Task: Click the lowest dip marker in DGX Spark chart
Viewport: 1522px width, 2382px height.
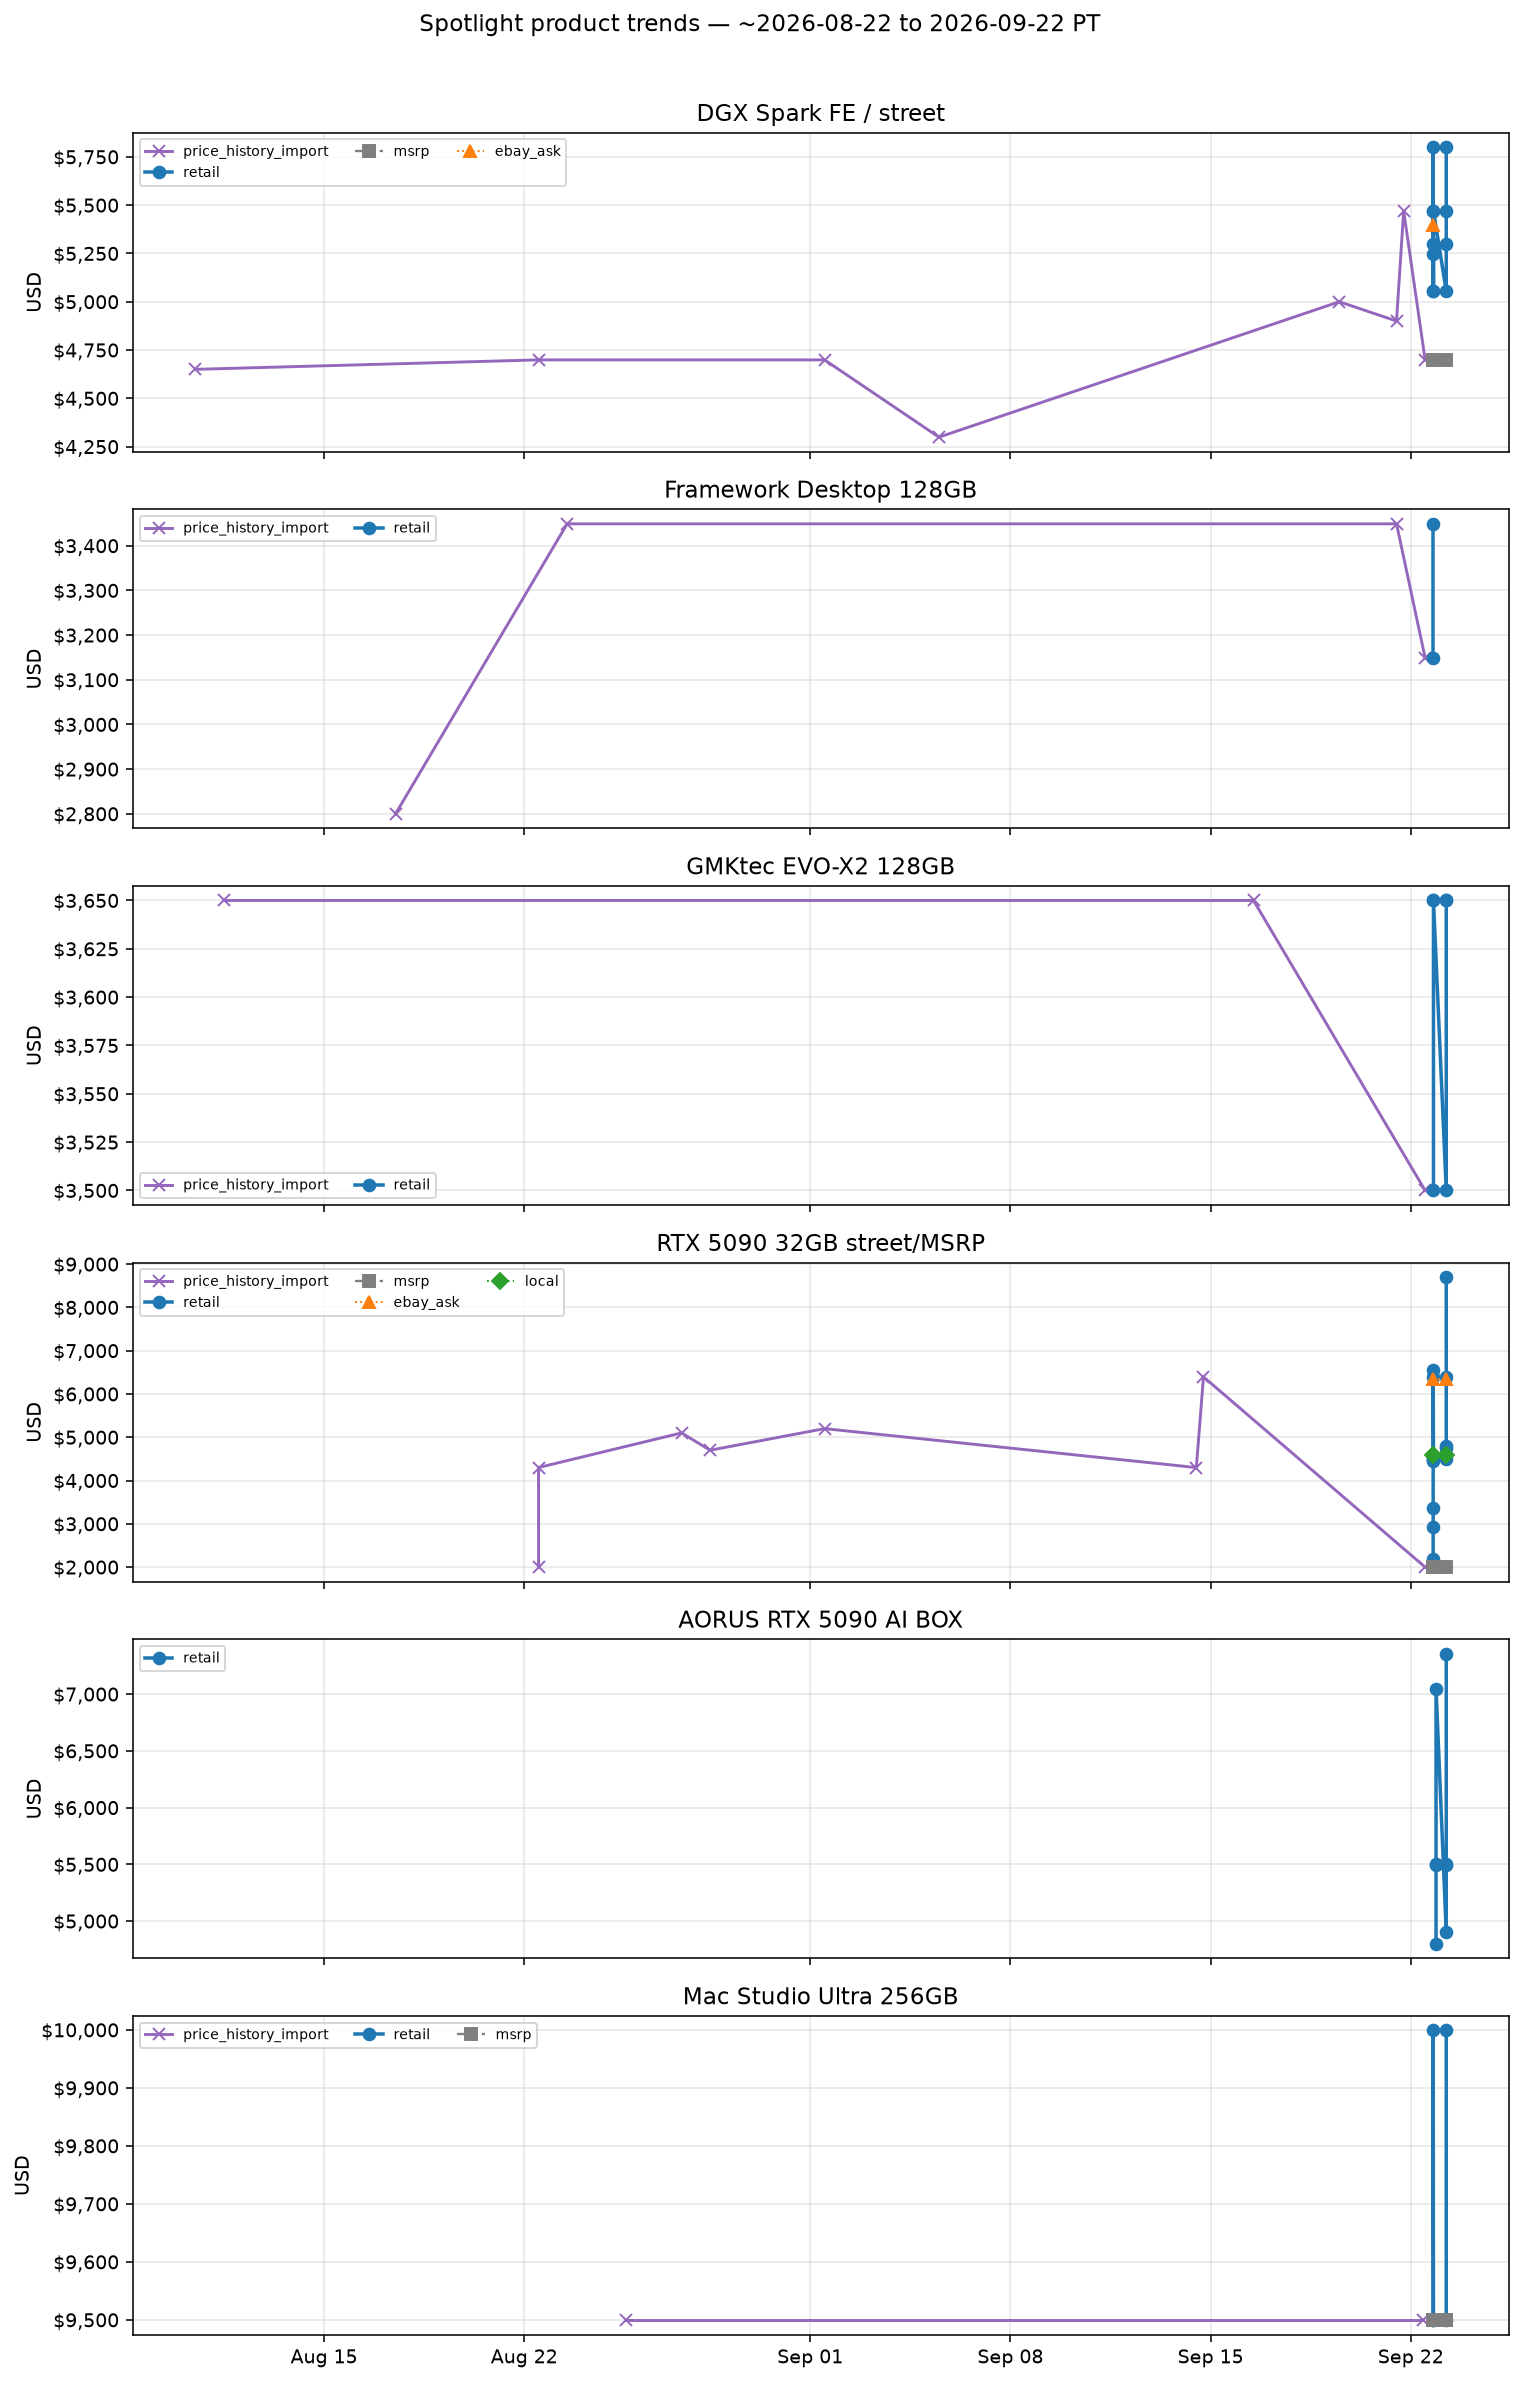Action: (x=939, y=437)
